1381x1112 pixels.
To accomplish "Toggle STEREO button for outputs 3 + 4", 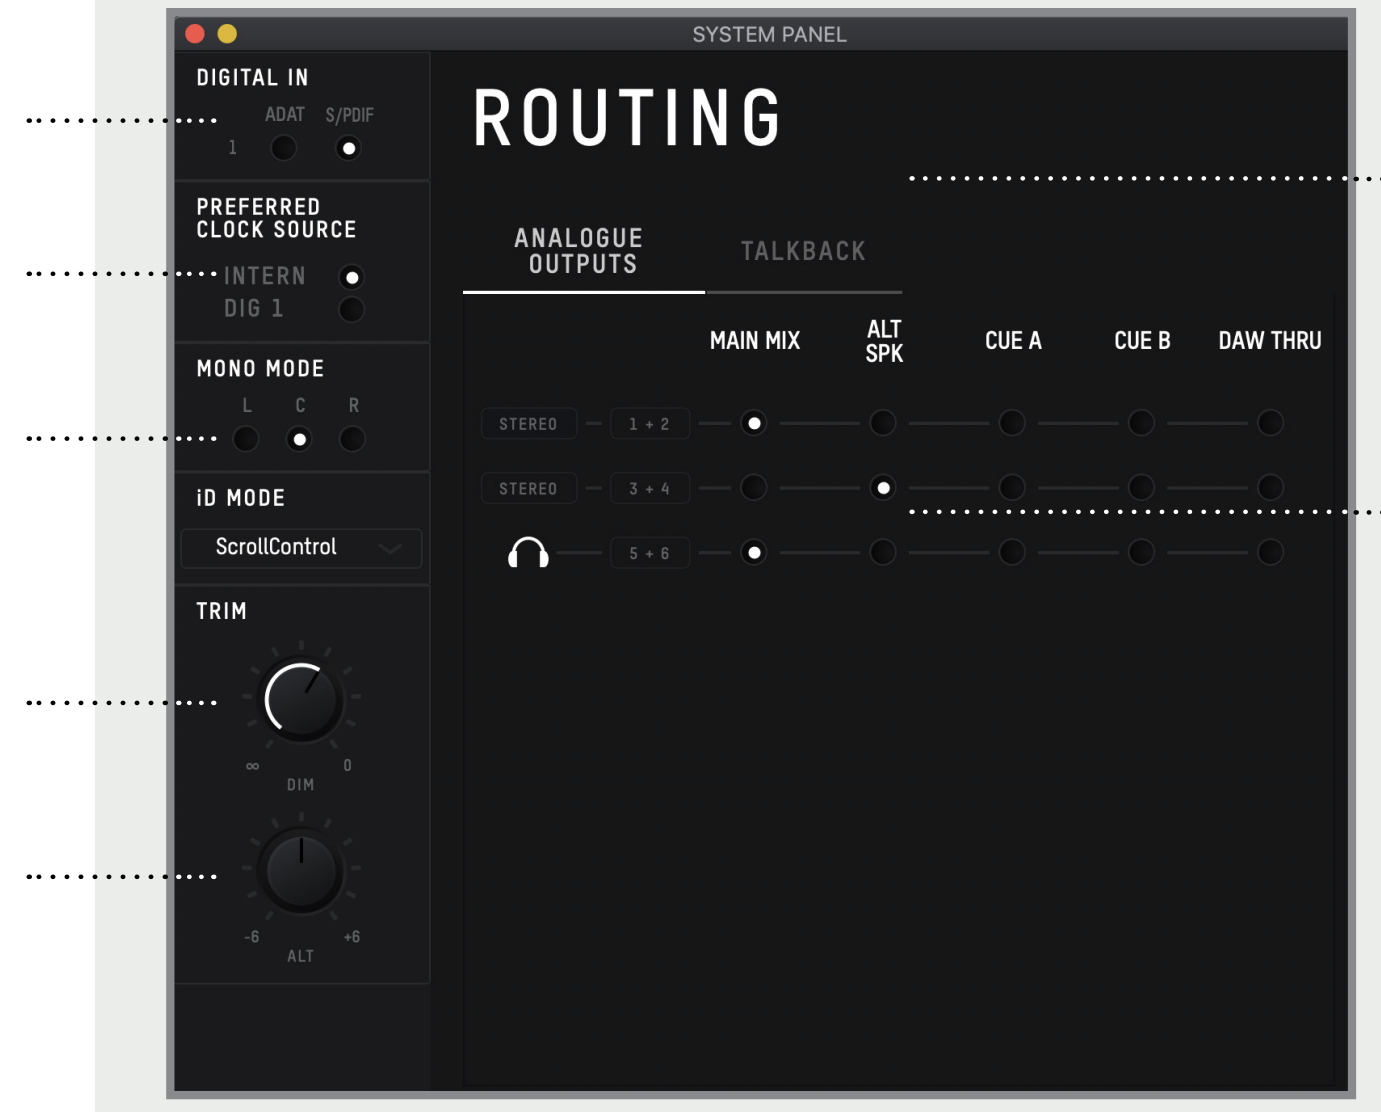I will click(x=528, y=489).
